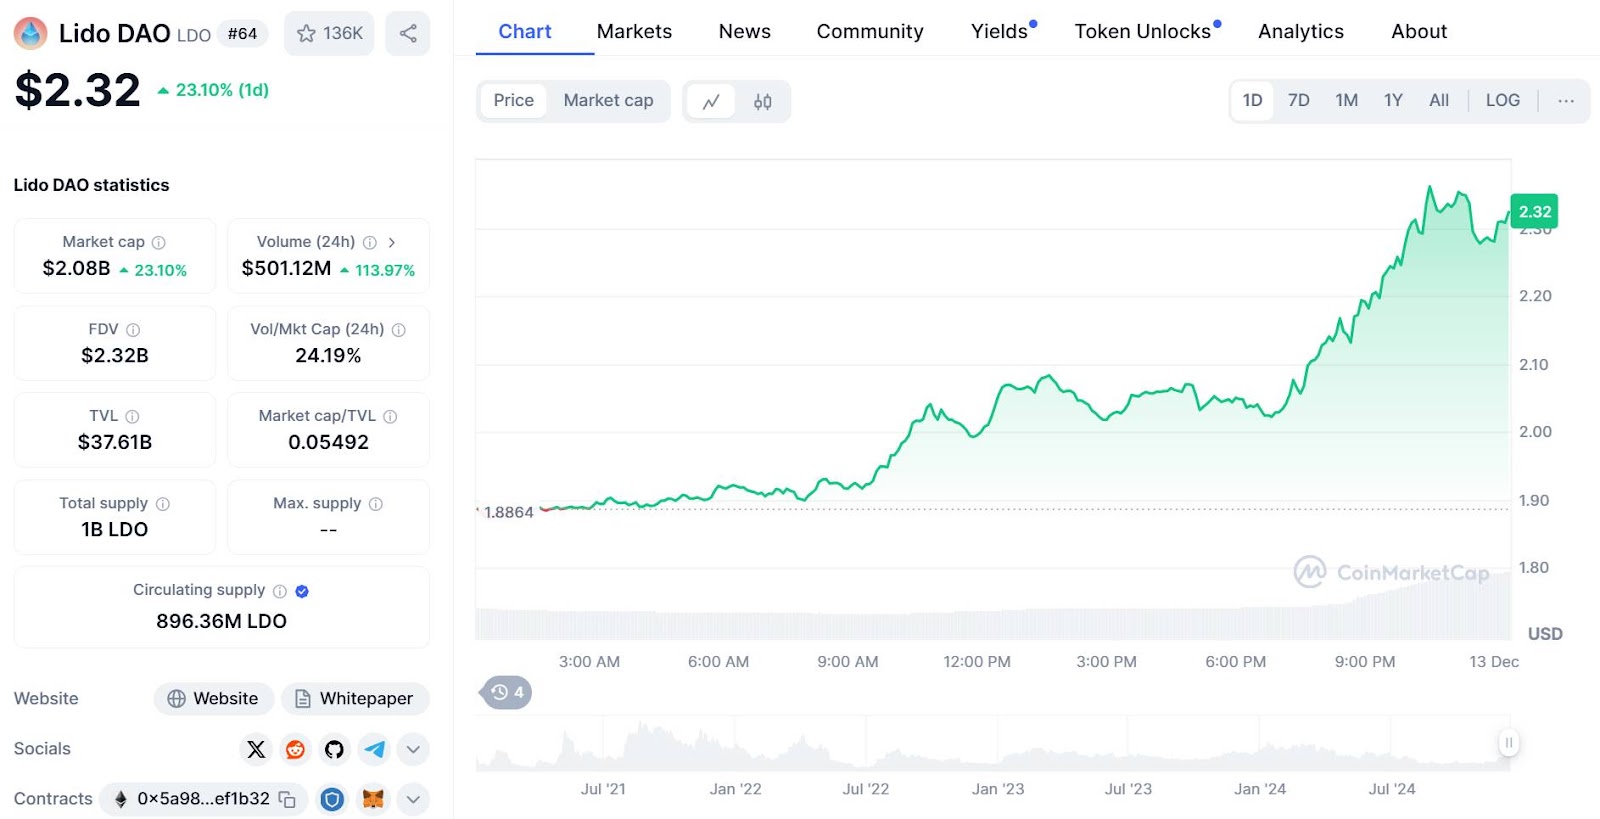Image resolution: width=1600 pixels, height=819 pixels.
Task: Open the Website link
Action: click(x=213, y=699)
